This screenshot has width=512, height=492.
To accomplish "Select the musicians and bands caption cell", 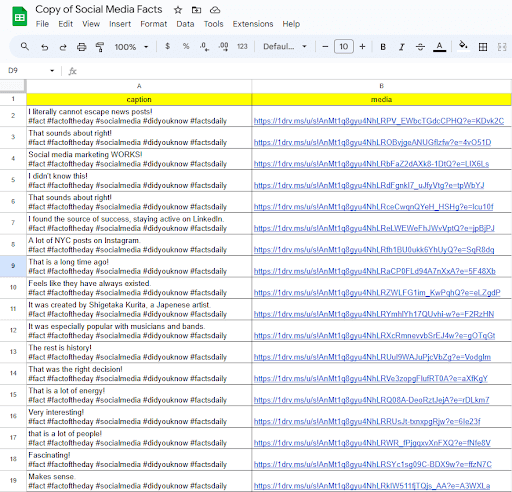I will coord(139,331).
